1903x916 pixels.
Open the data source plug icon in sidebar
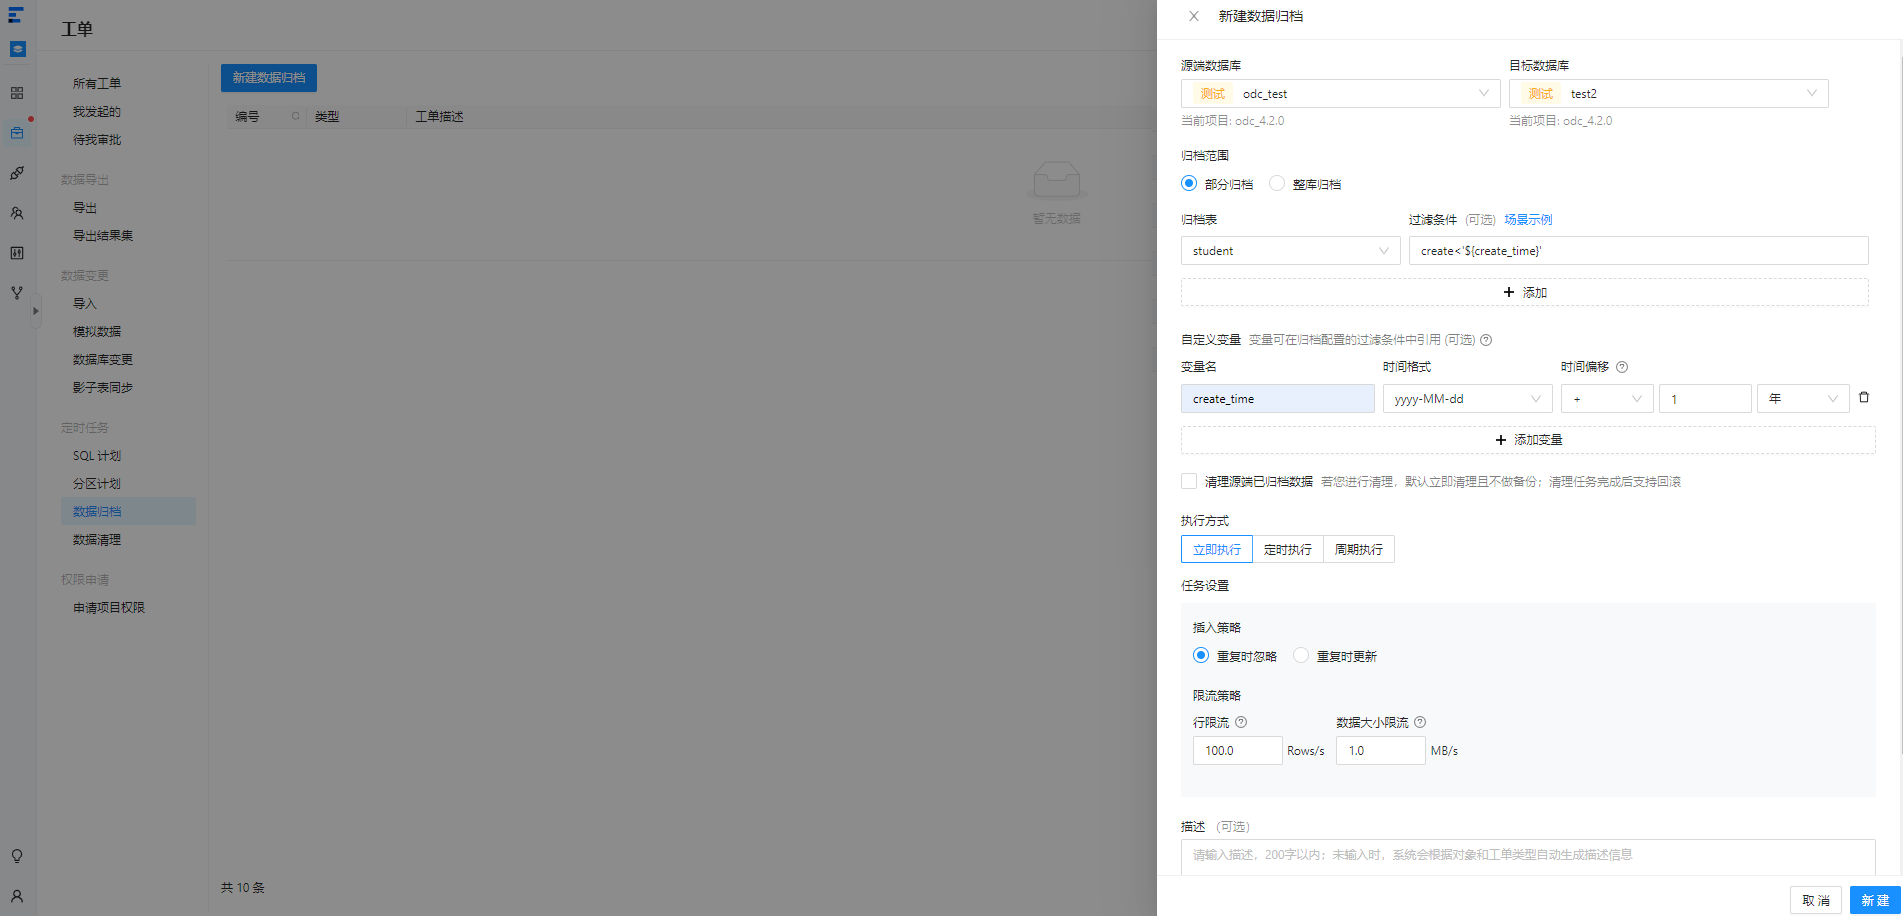pos(17,173)
